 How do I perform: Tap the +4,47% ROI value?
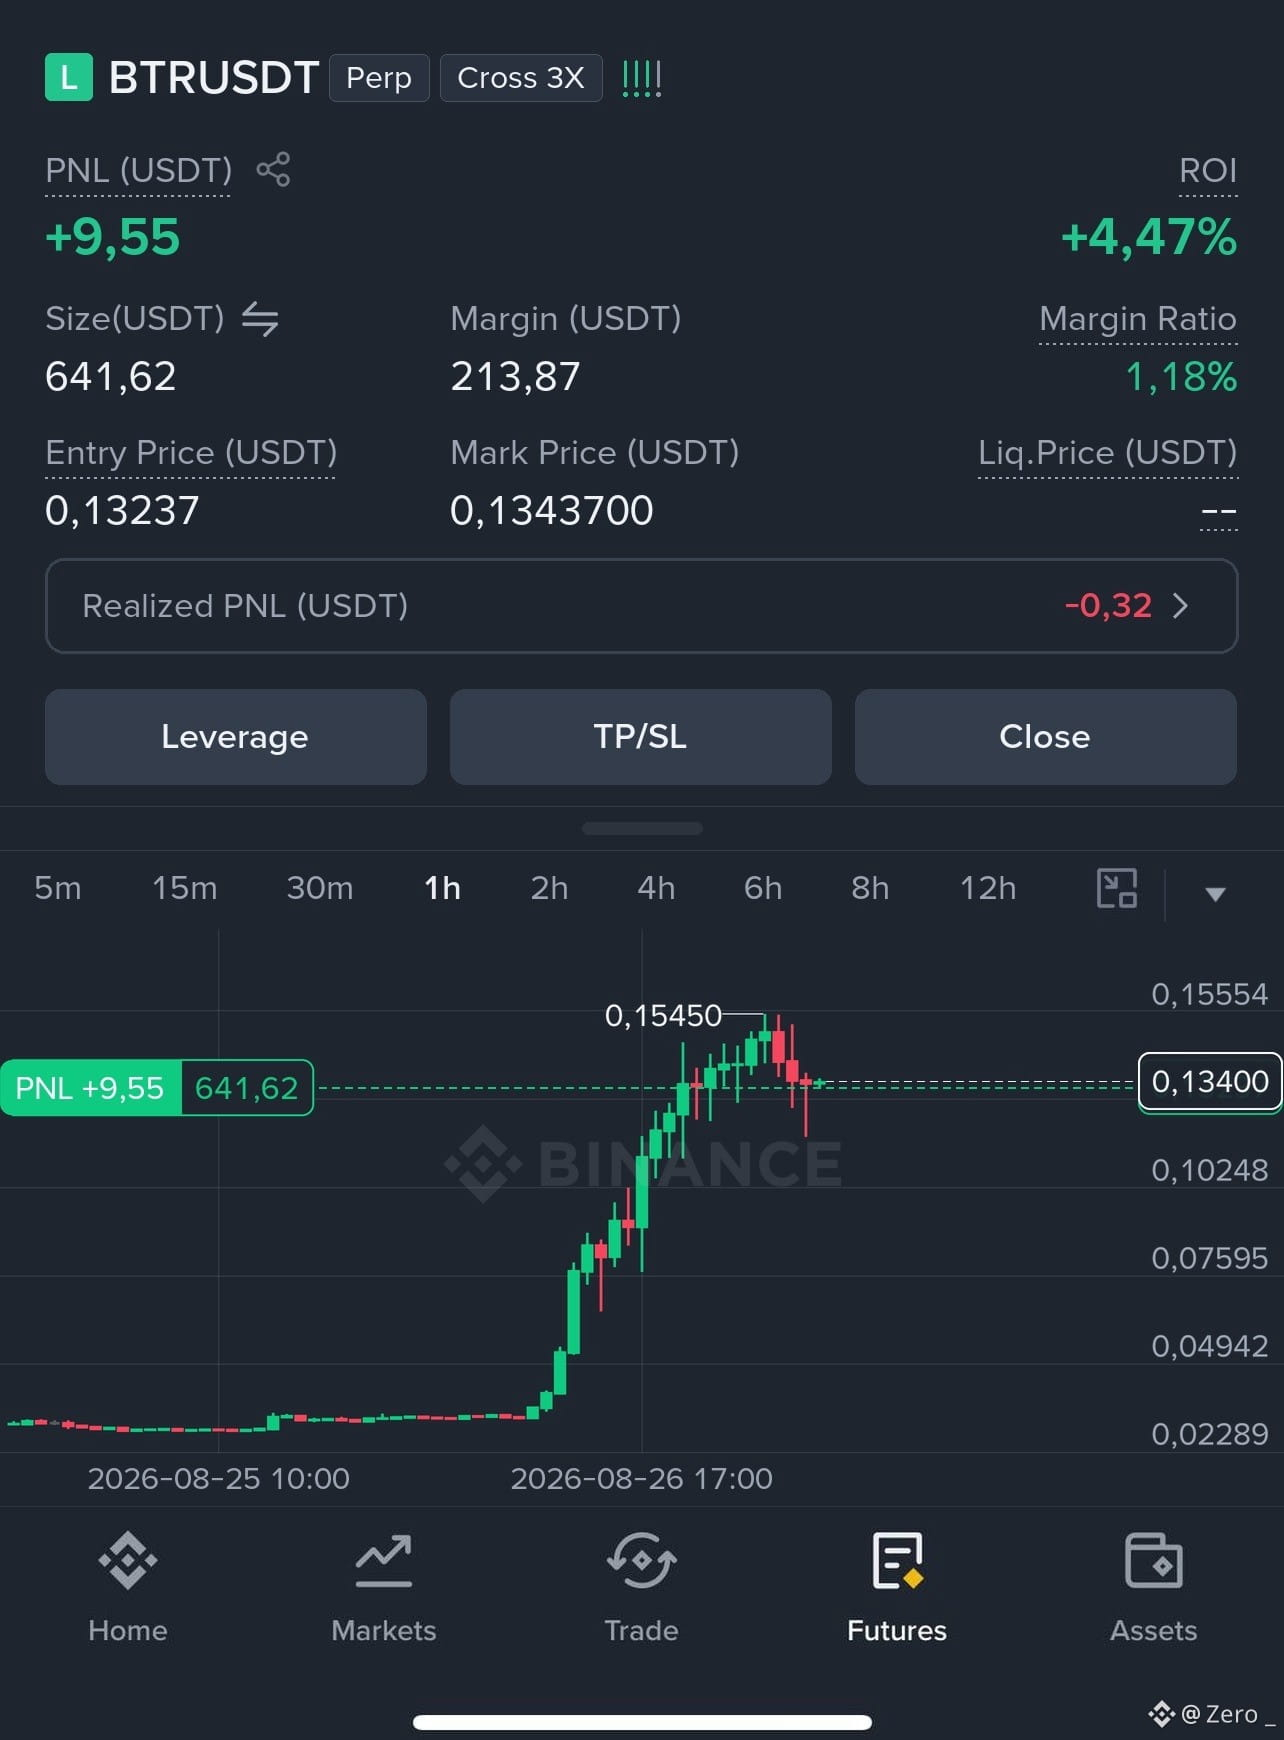(x=1149, y=237)
